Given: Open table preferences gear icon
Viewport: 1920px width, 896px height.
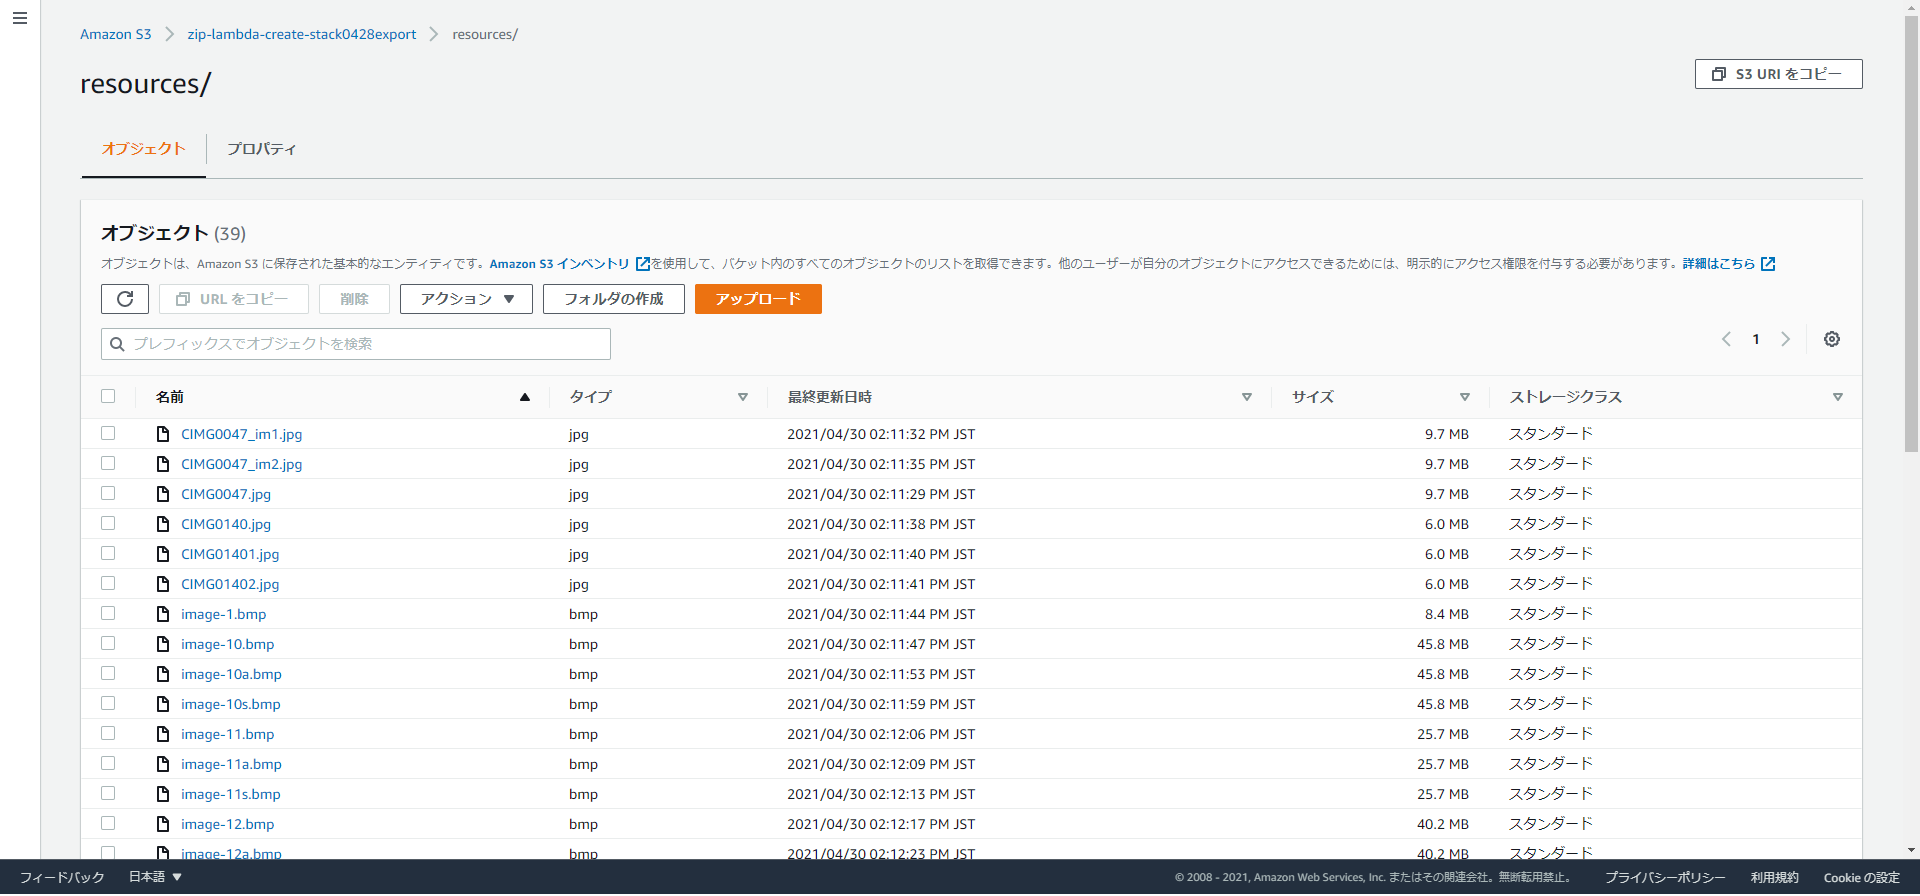Looking at the screenshot, I should (x=1832, y=339).
